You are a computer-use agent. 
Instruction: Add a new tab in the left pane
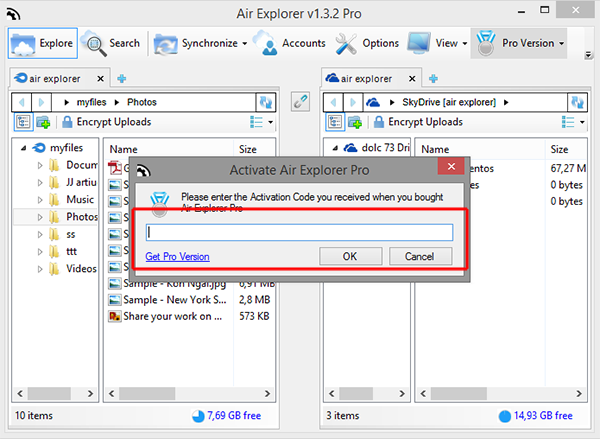click(122, 78)
